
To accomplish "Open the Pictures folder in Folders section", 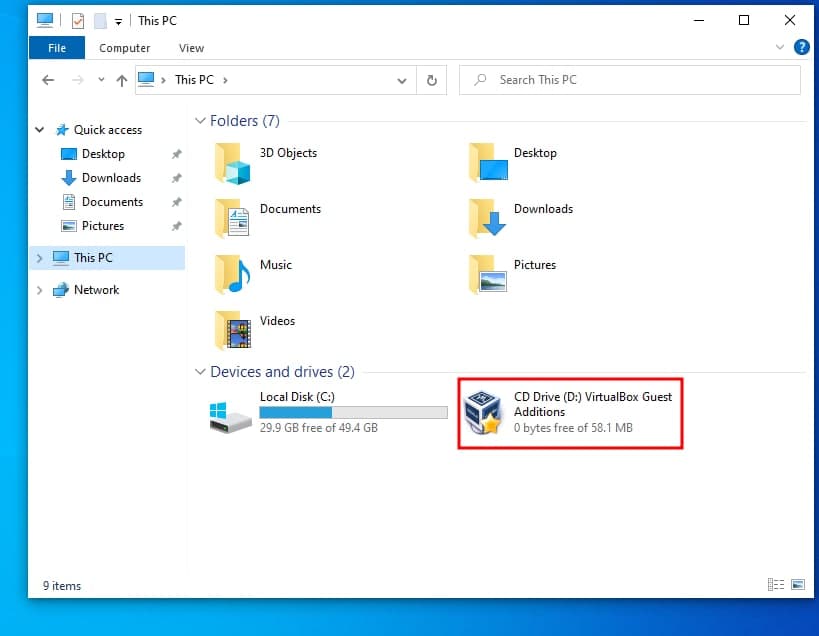I will [x=488, y=275].
